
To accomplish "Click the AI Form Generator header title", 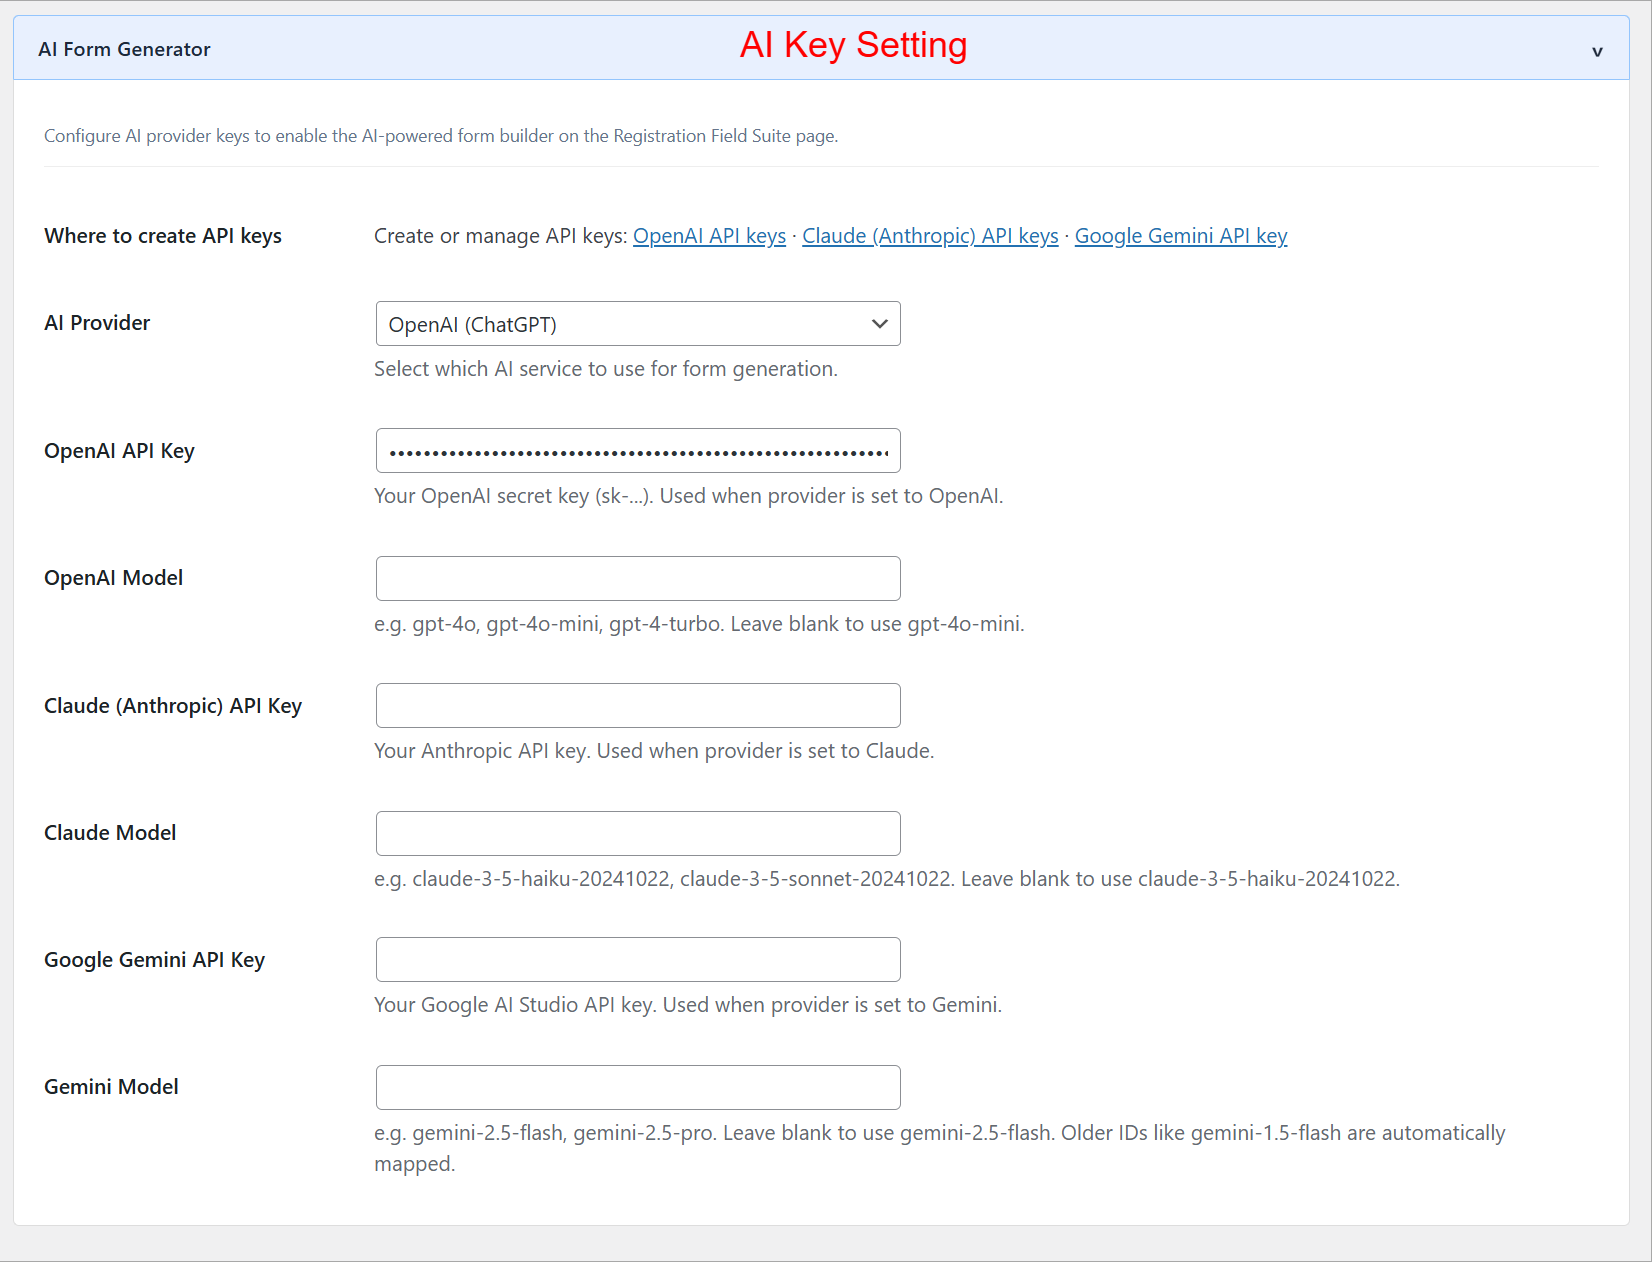I will pos(124,49).
